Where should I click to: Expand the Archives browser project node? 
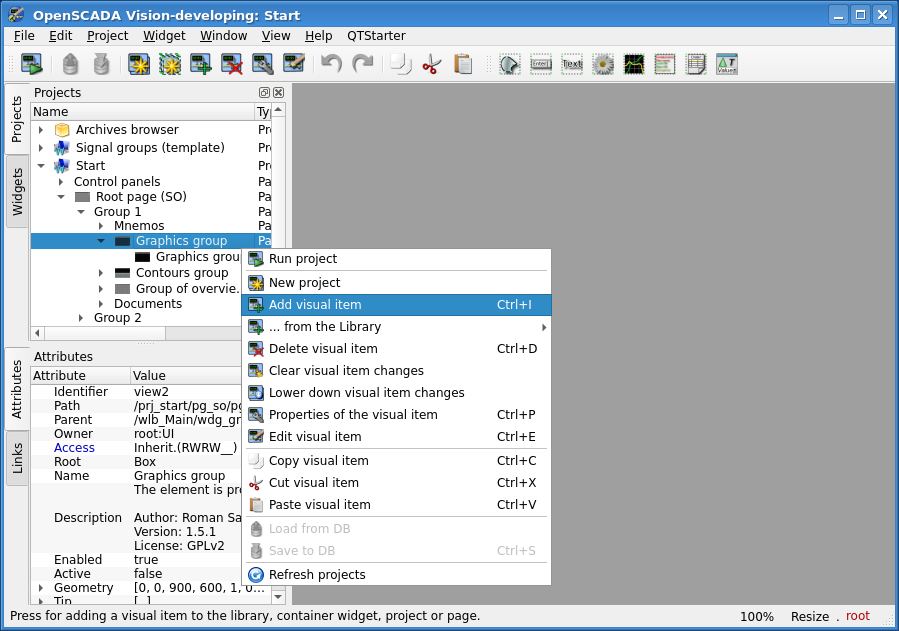(x=41, y=130)
